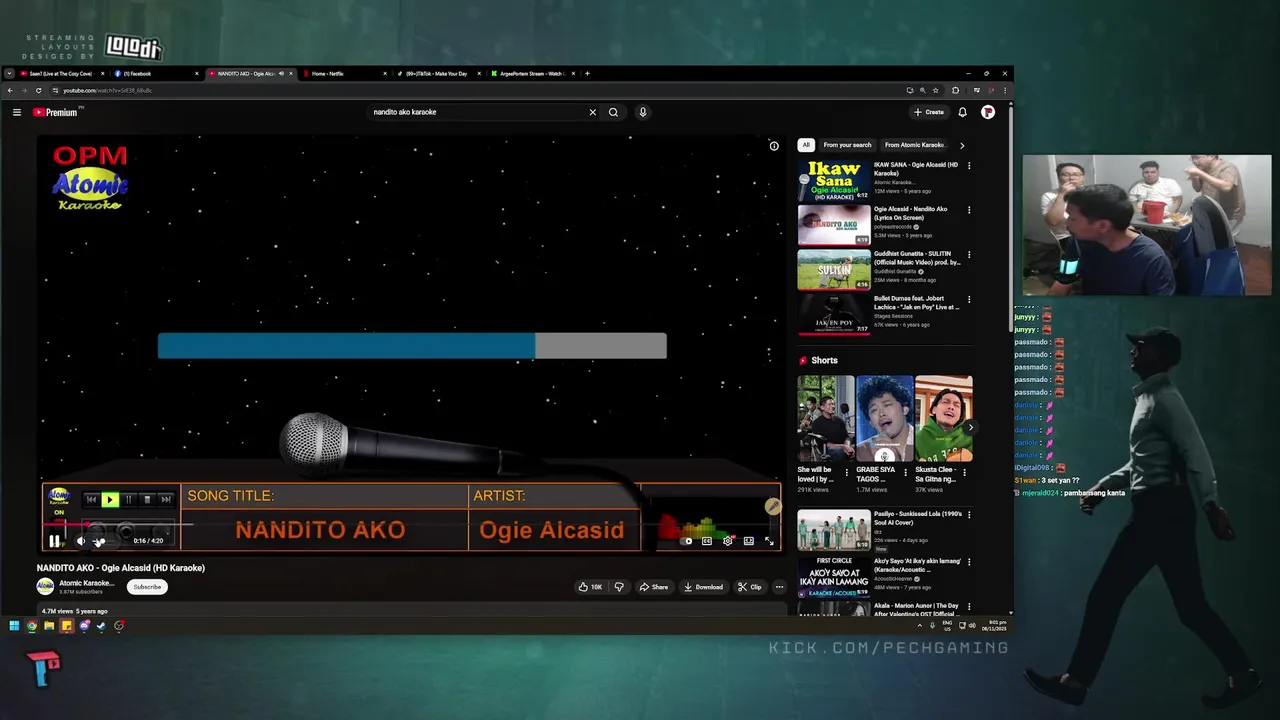Switch to the 'Home - Netflix' tab
Image resolution: width=1280 pixels, height=720 pixels.
point(345,73)
